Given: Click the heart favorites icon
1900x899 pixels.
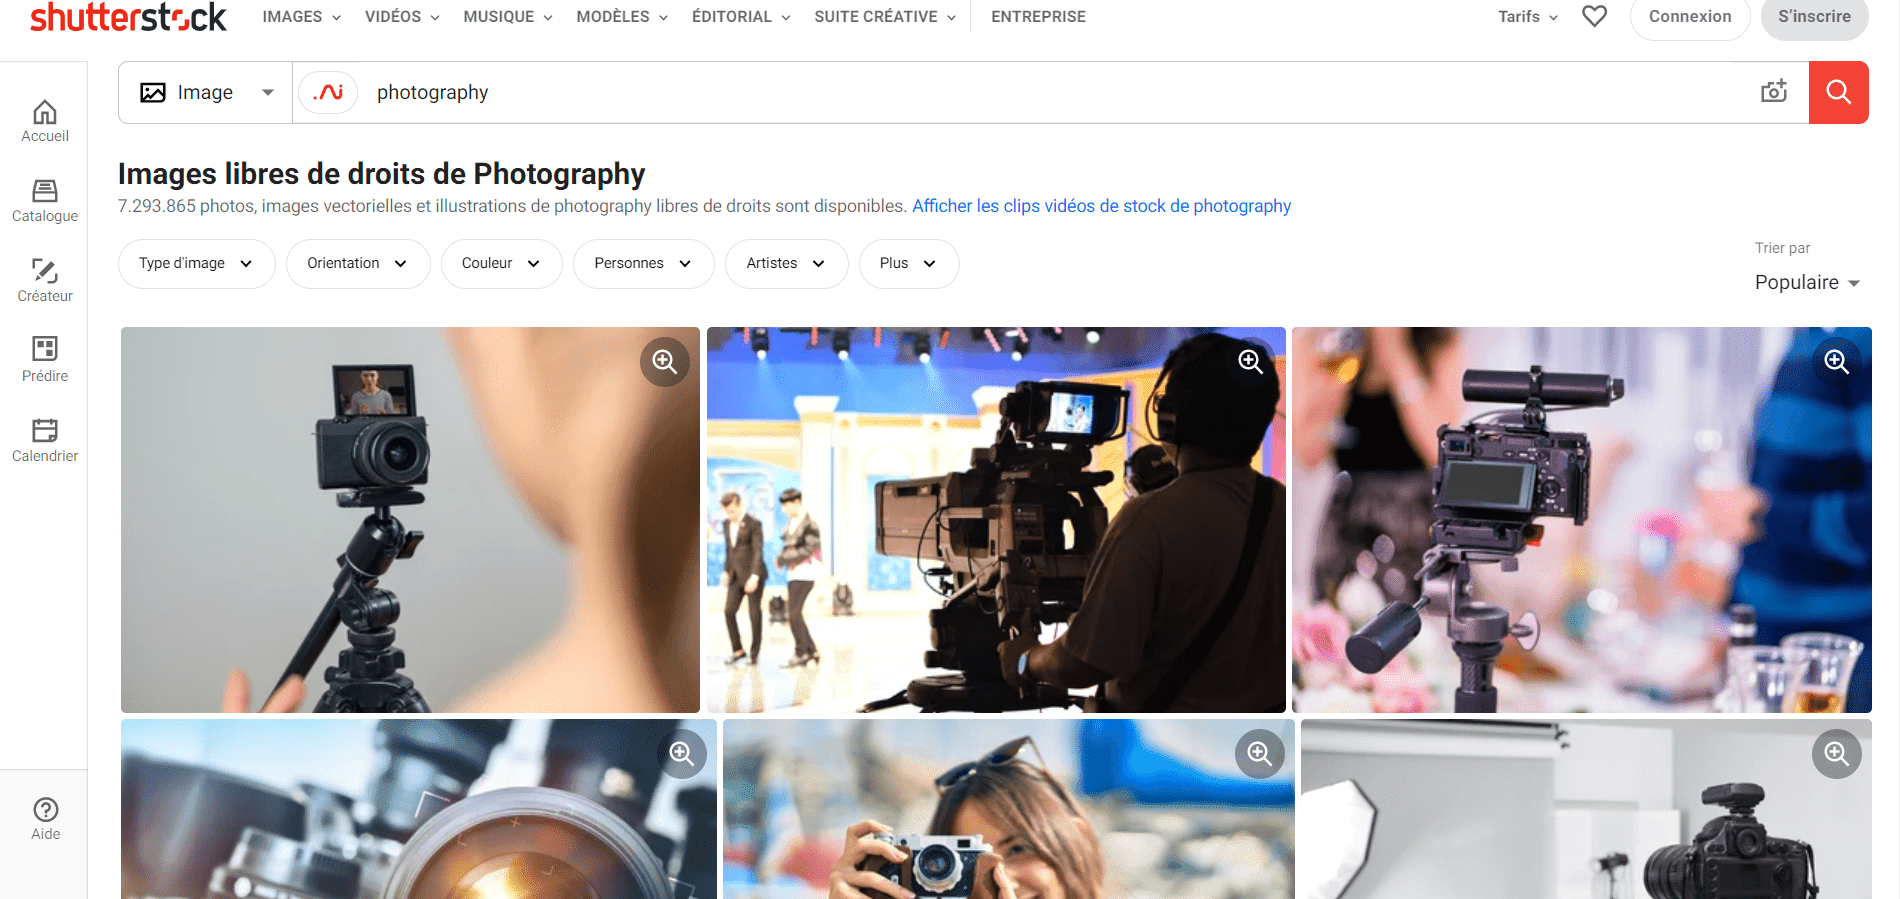Looking at the screenshot, I should tap(1595, 16).
